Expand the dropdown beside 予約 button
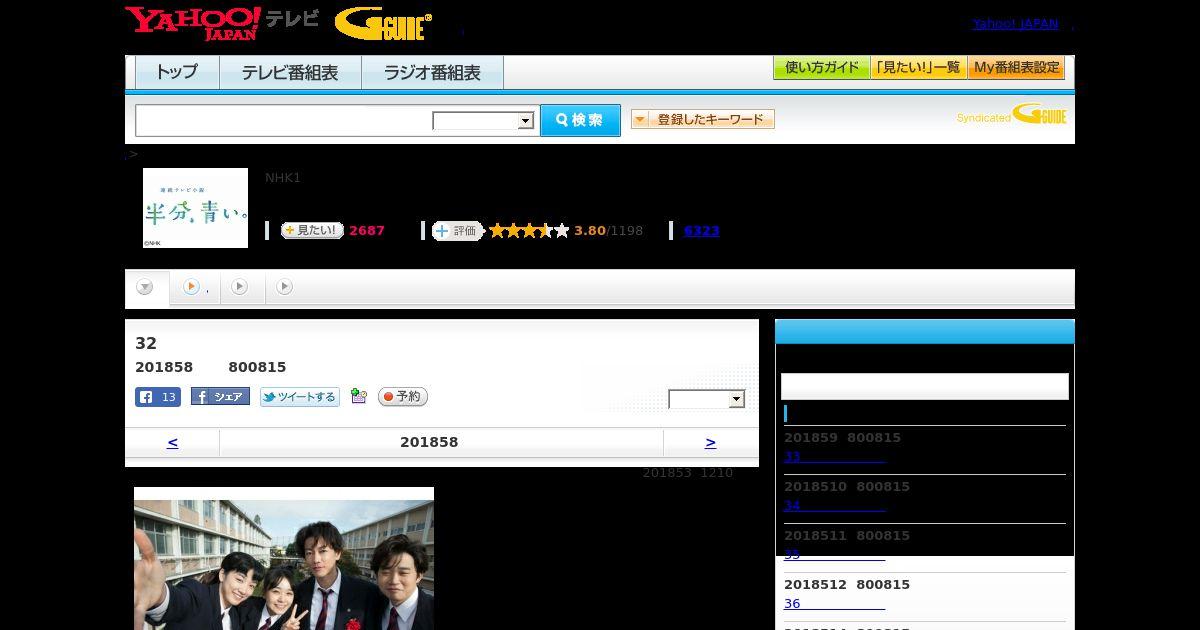 tap(707, 399)
